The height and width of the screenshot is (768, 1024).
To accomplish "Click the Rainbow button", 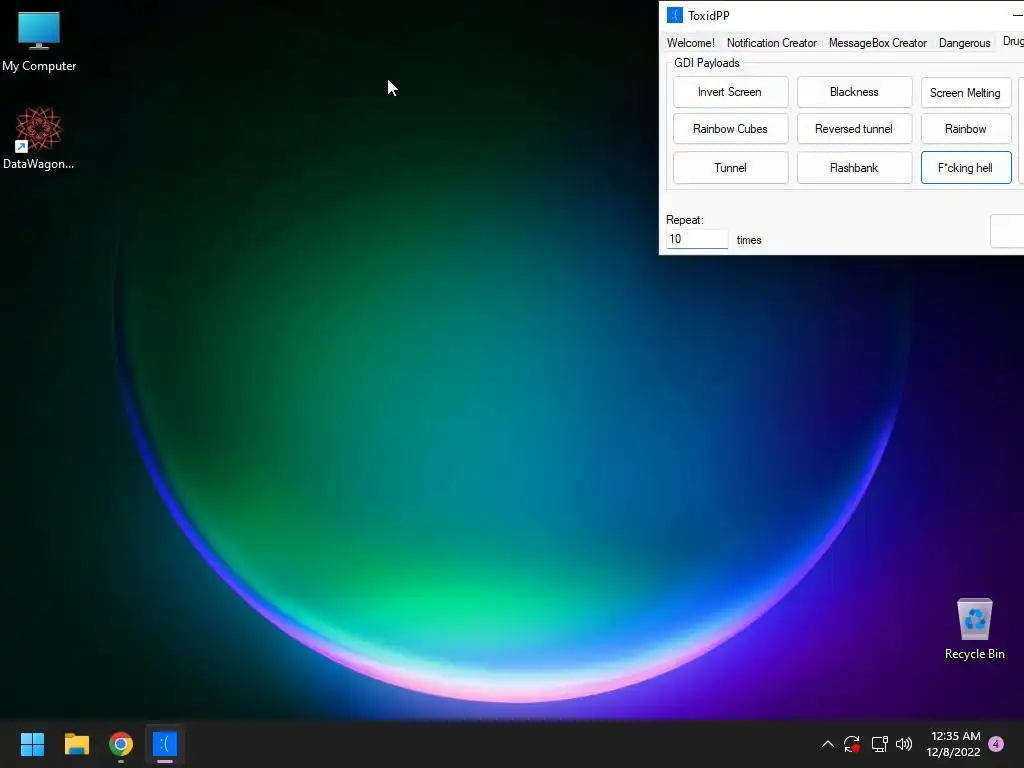I will [x=966, y=129].
